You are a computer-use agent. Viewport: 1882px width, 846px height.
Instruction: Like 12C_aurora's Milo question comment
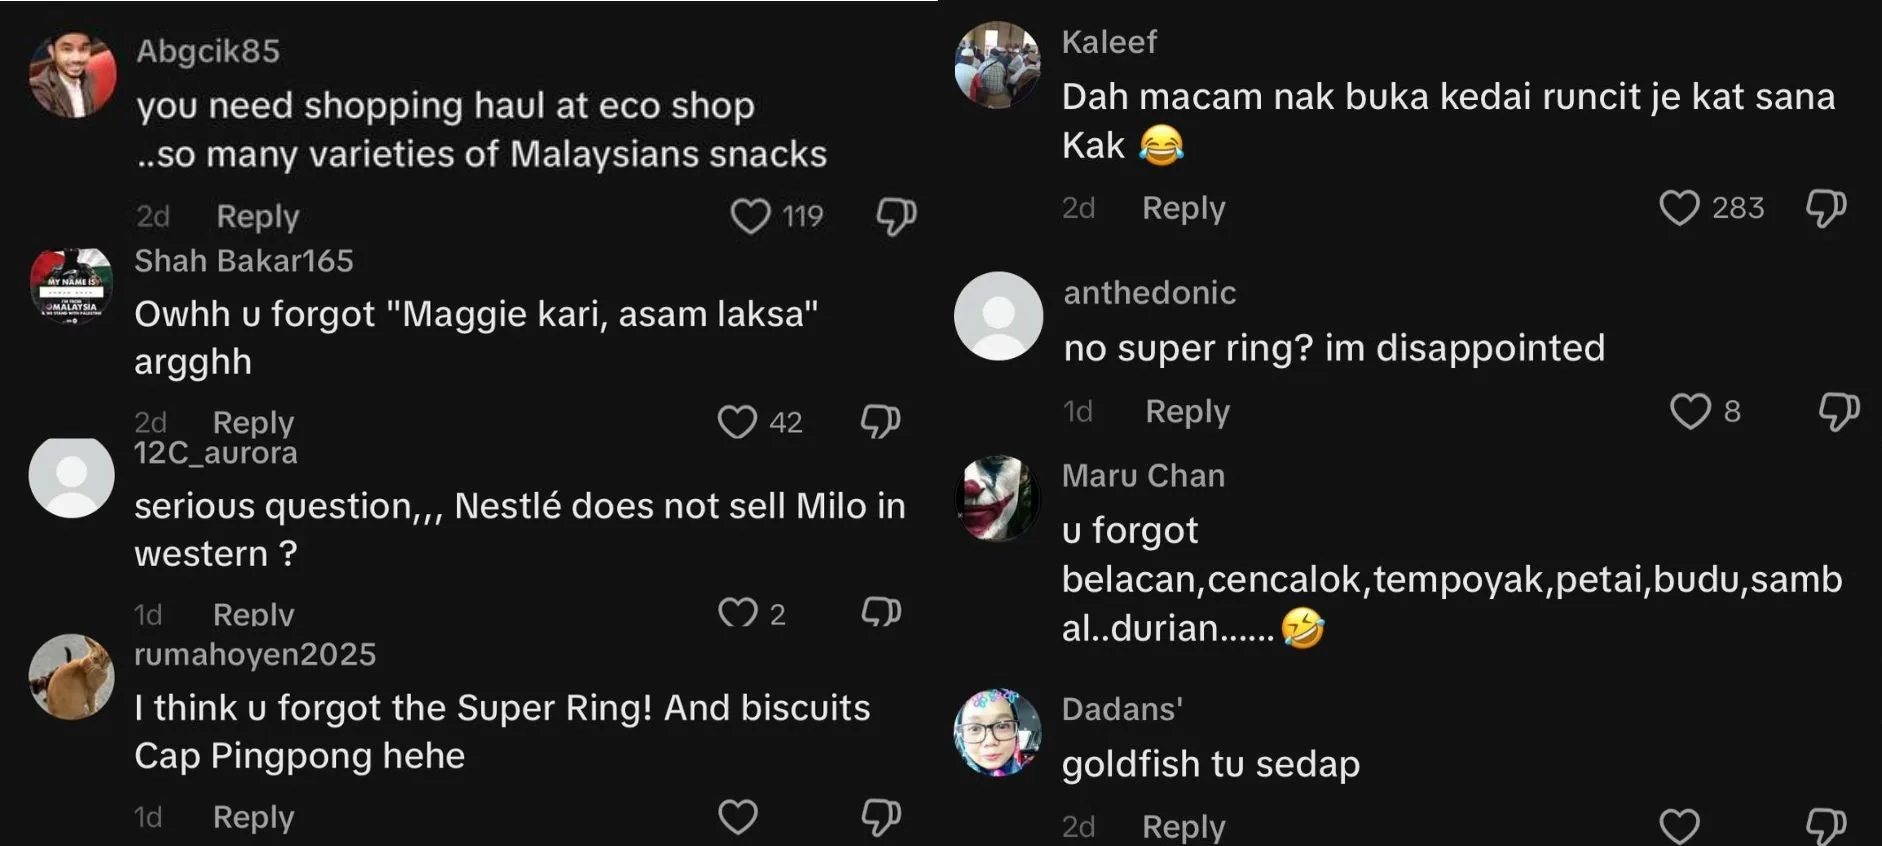click(x=738, y=612)
